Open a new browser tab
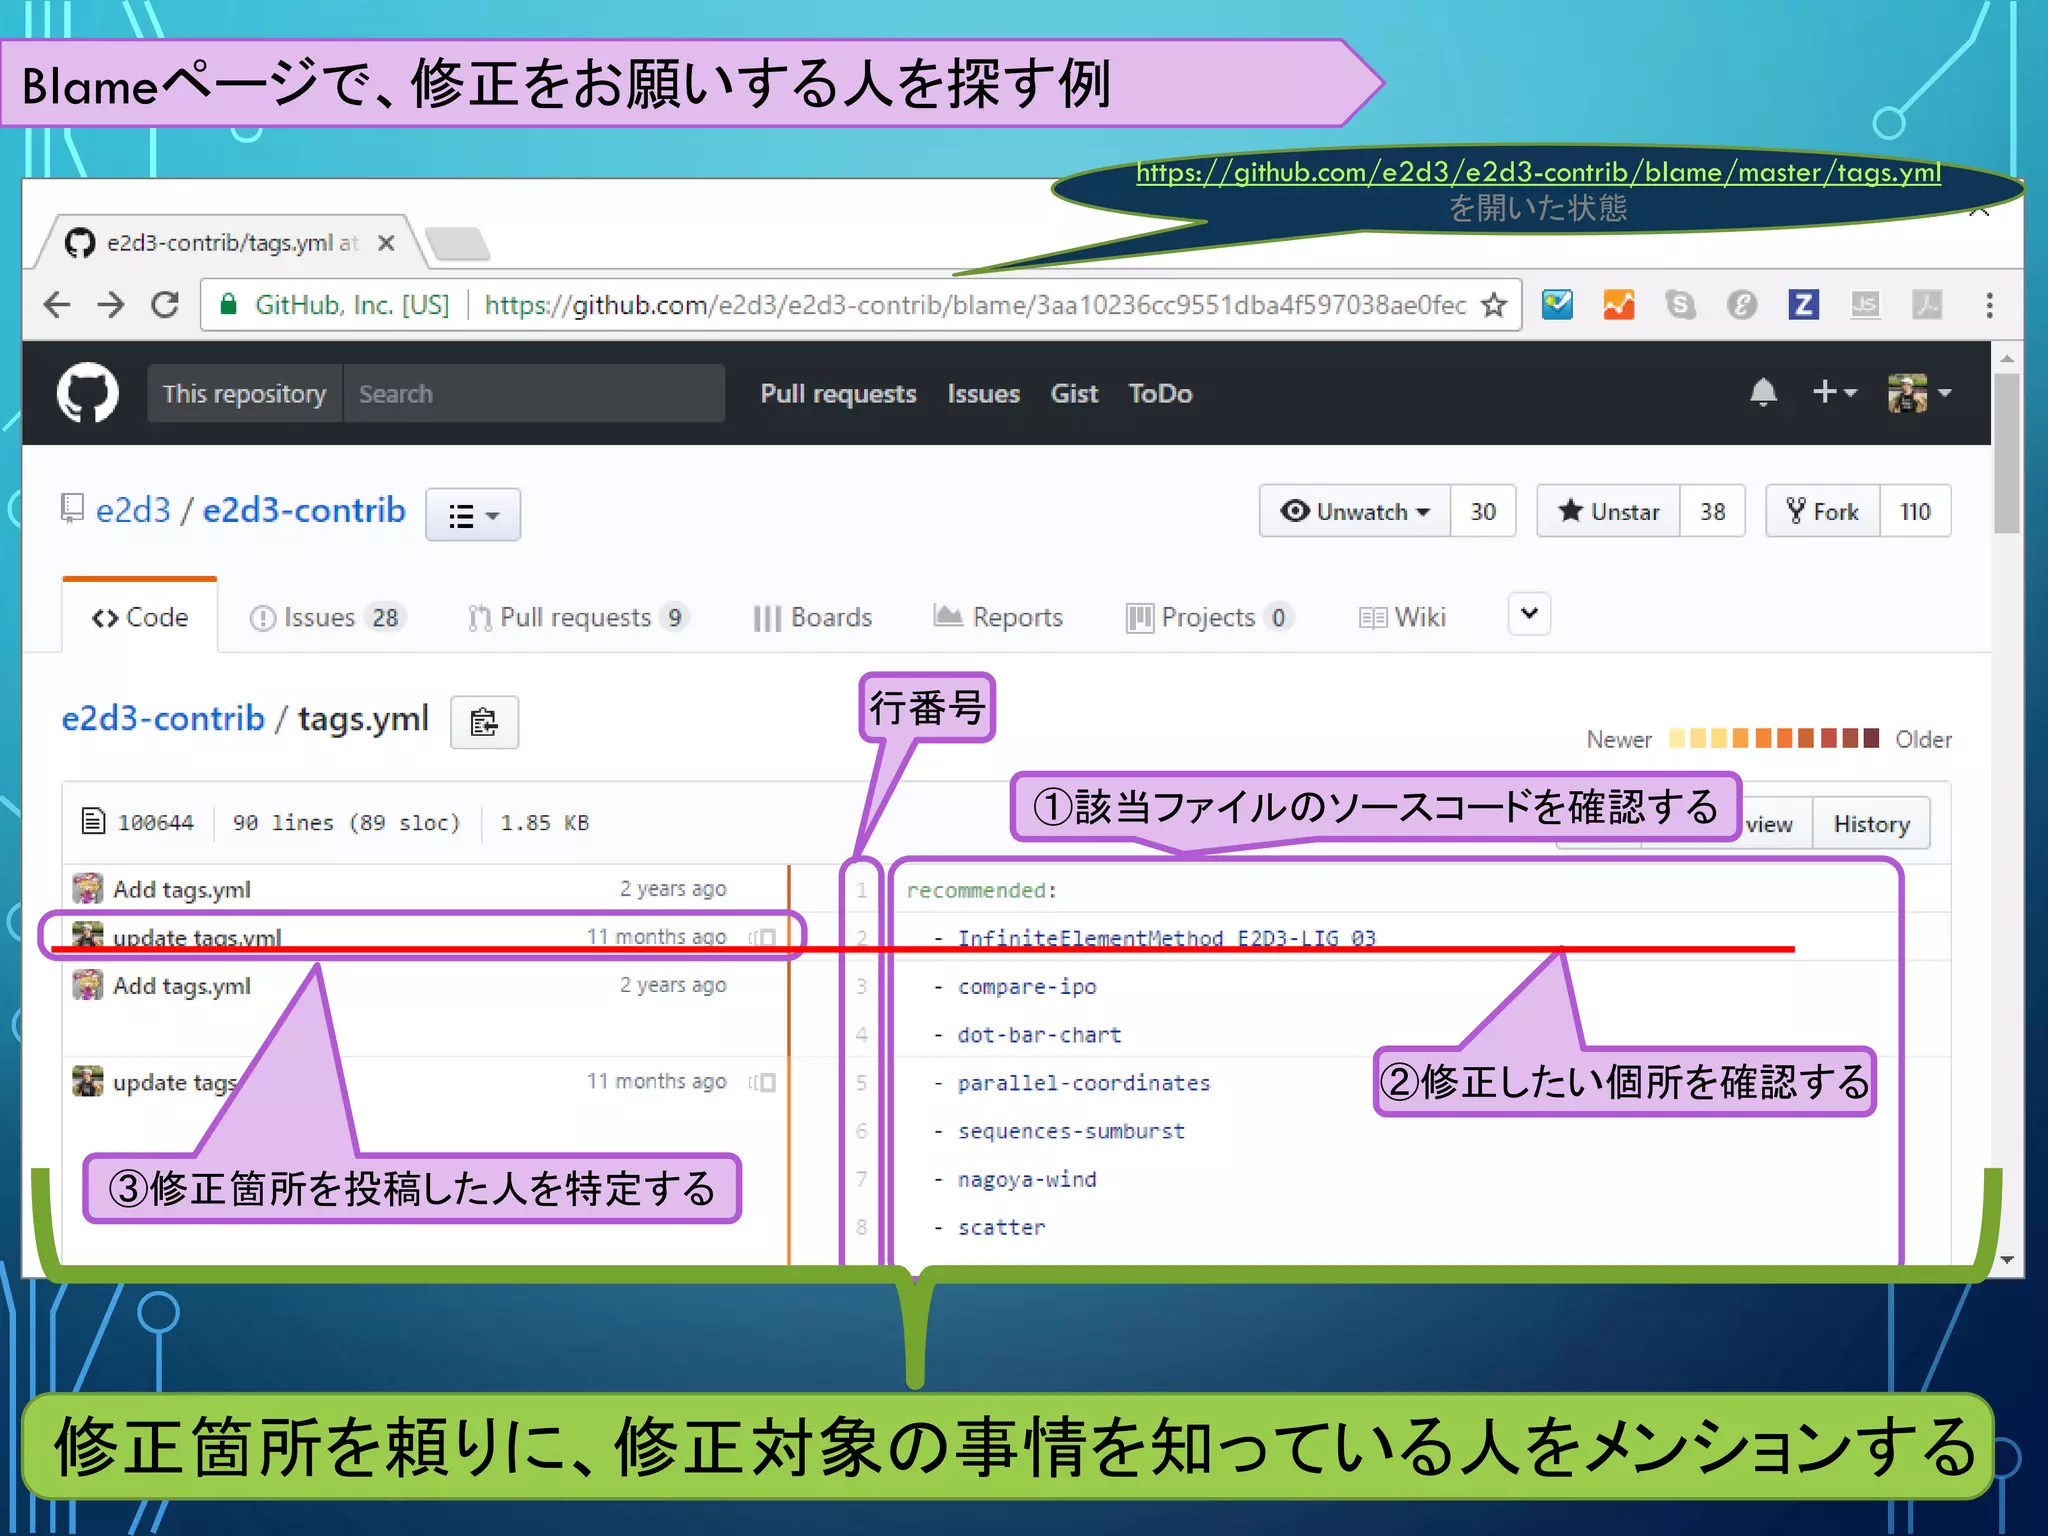 click(x=458, y=243)
